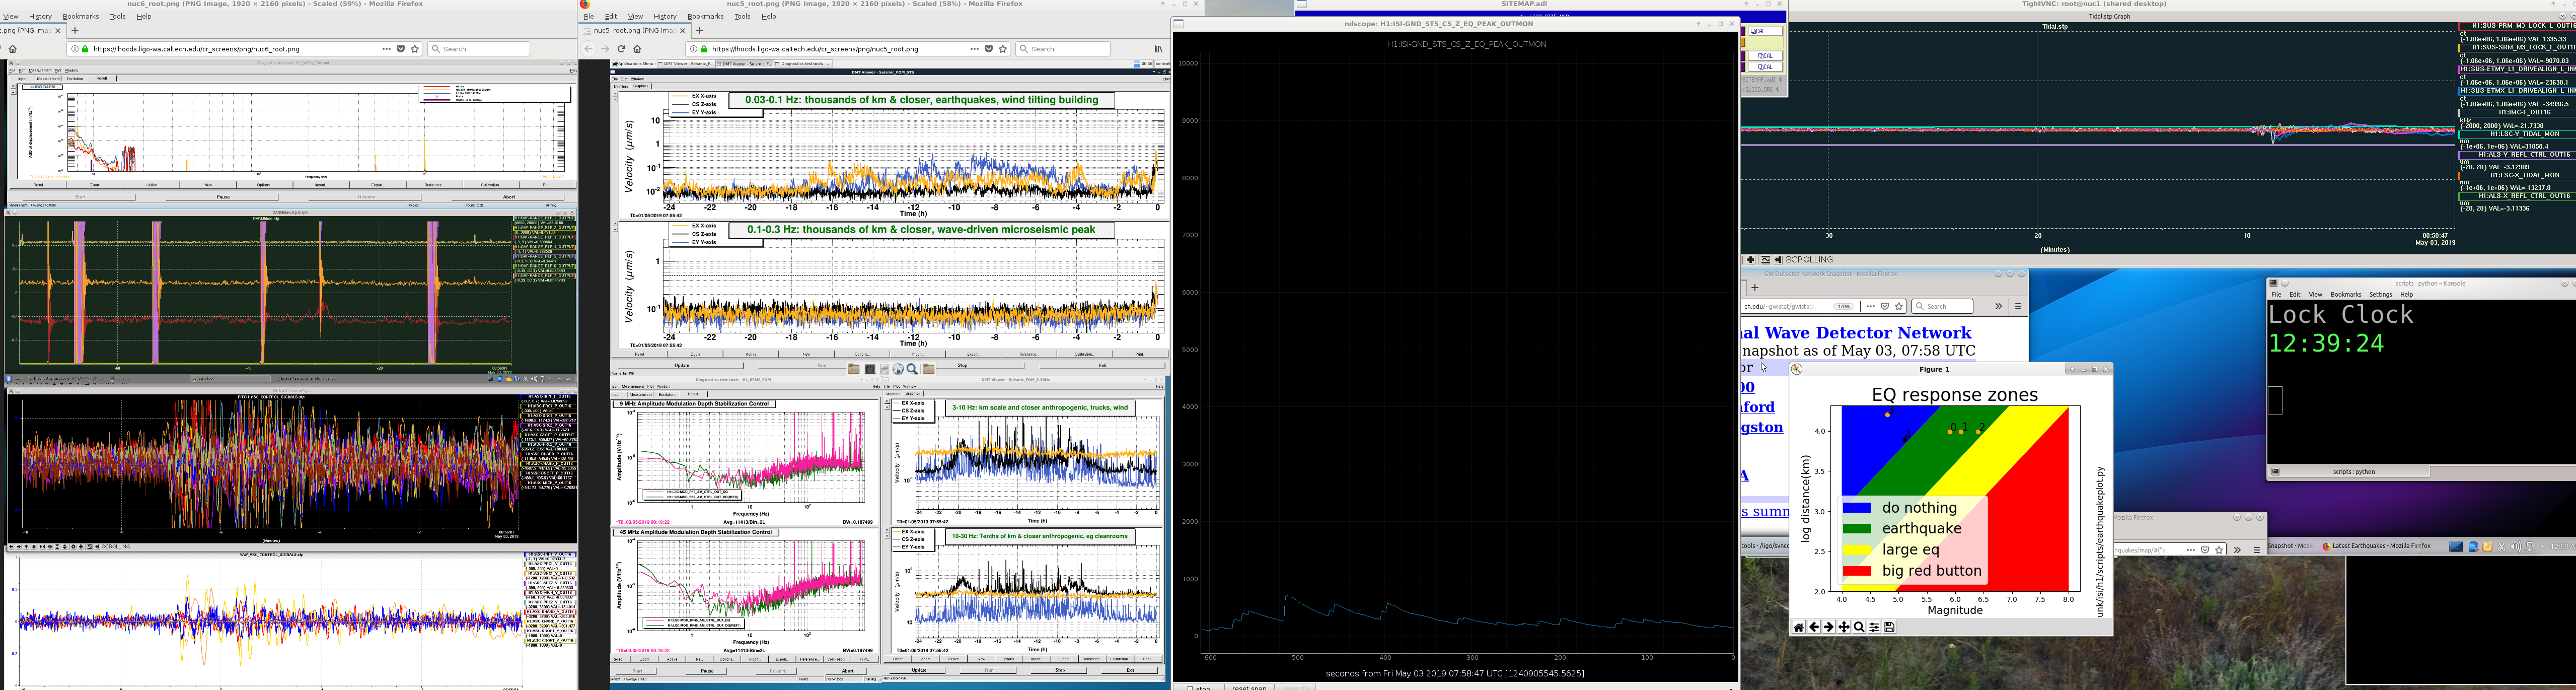The height and width of the screenshot is (690, 2576).
Task: Open hamburger menu in earthquakes map Firefox window
Action: 2256,550
